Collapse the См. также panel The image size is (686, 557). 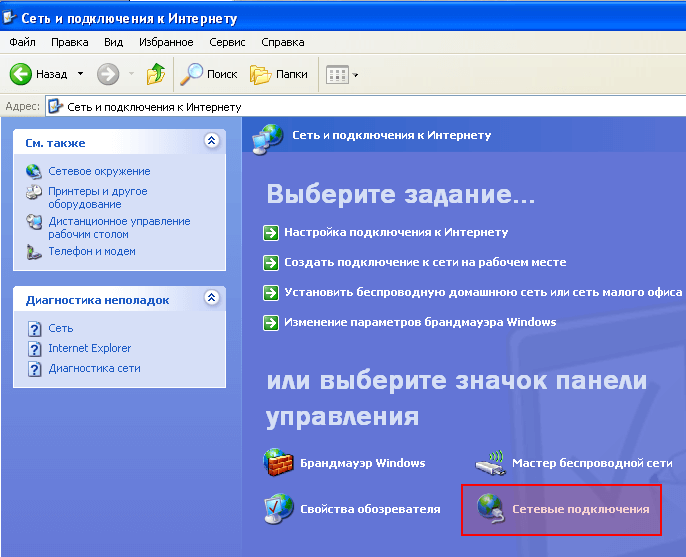pos(210,142)
